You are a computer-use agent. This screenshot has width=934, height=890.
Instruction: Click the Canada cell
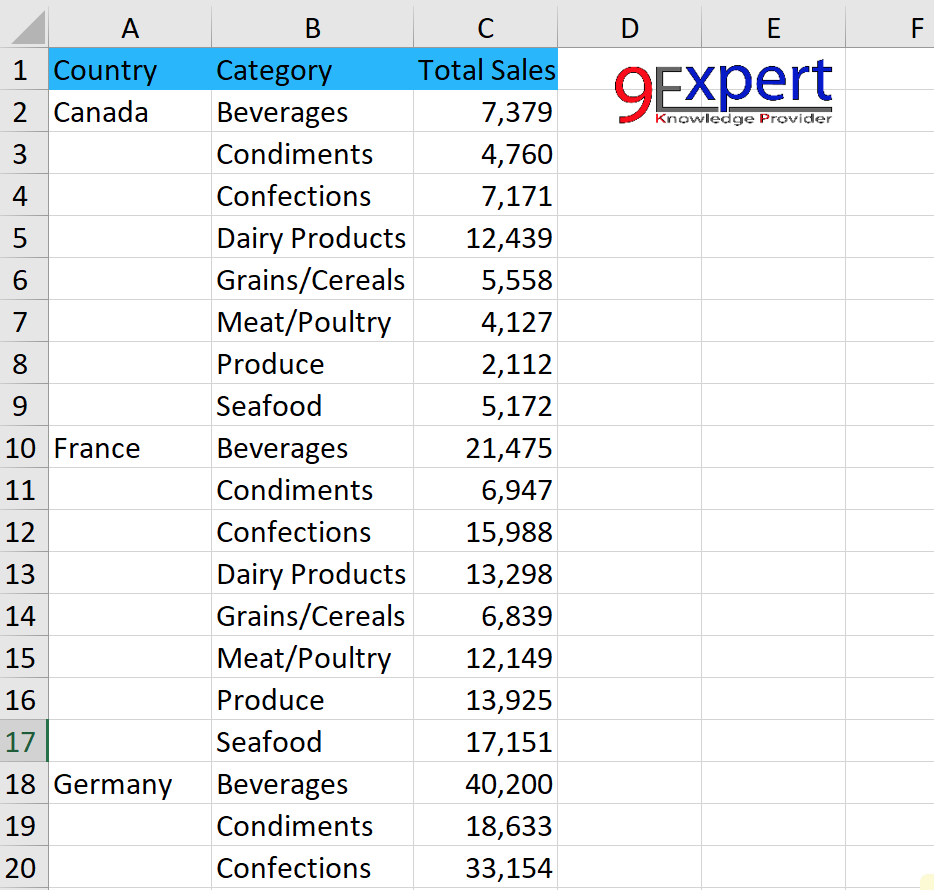tap(130, 112)
